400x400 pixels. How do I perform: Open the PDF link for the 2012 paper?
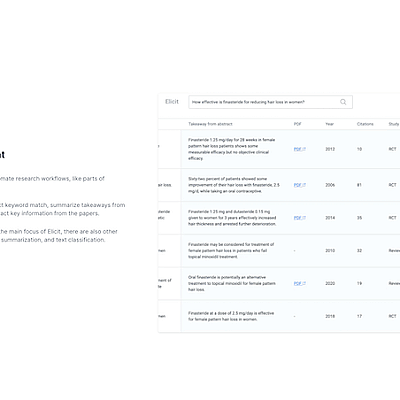(300, 149)
